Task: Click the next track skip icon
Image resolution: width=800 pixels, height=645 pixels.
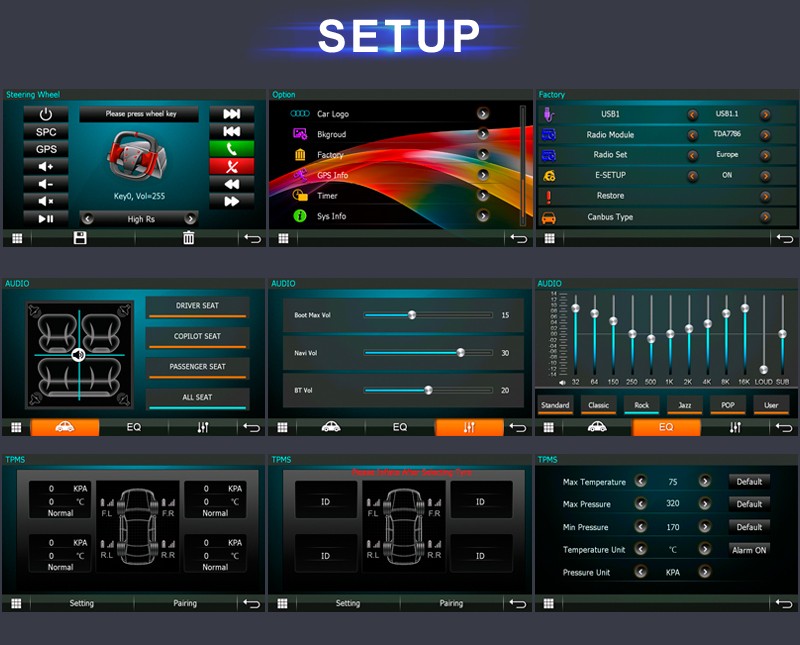Action: (231, 115)
